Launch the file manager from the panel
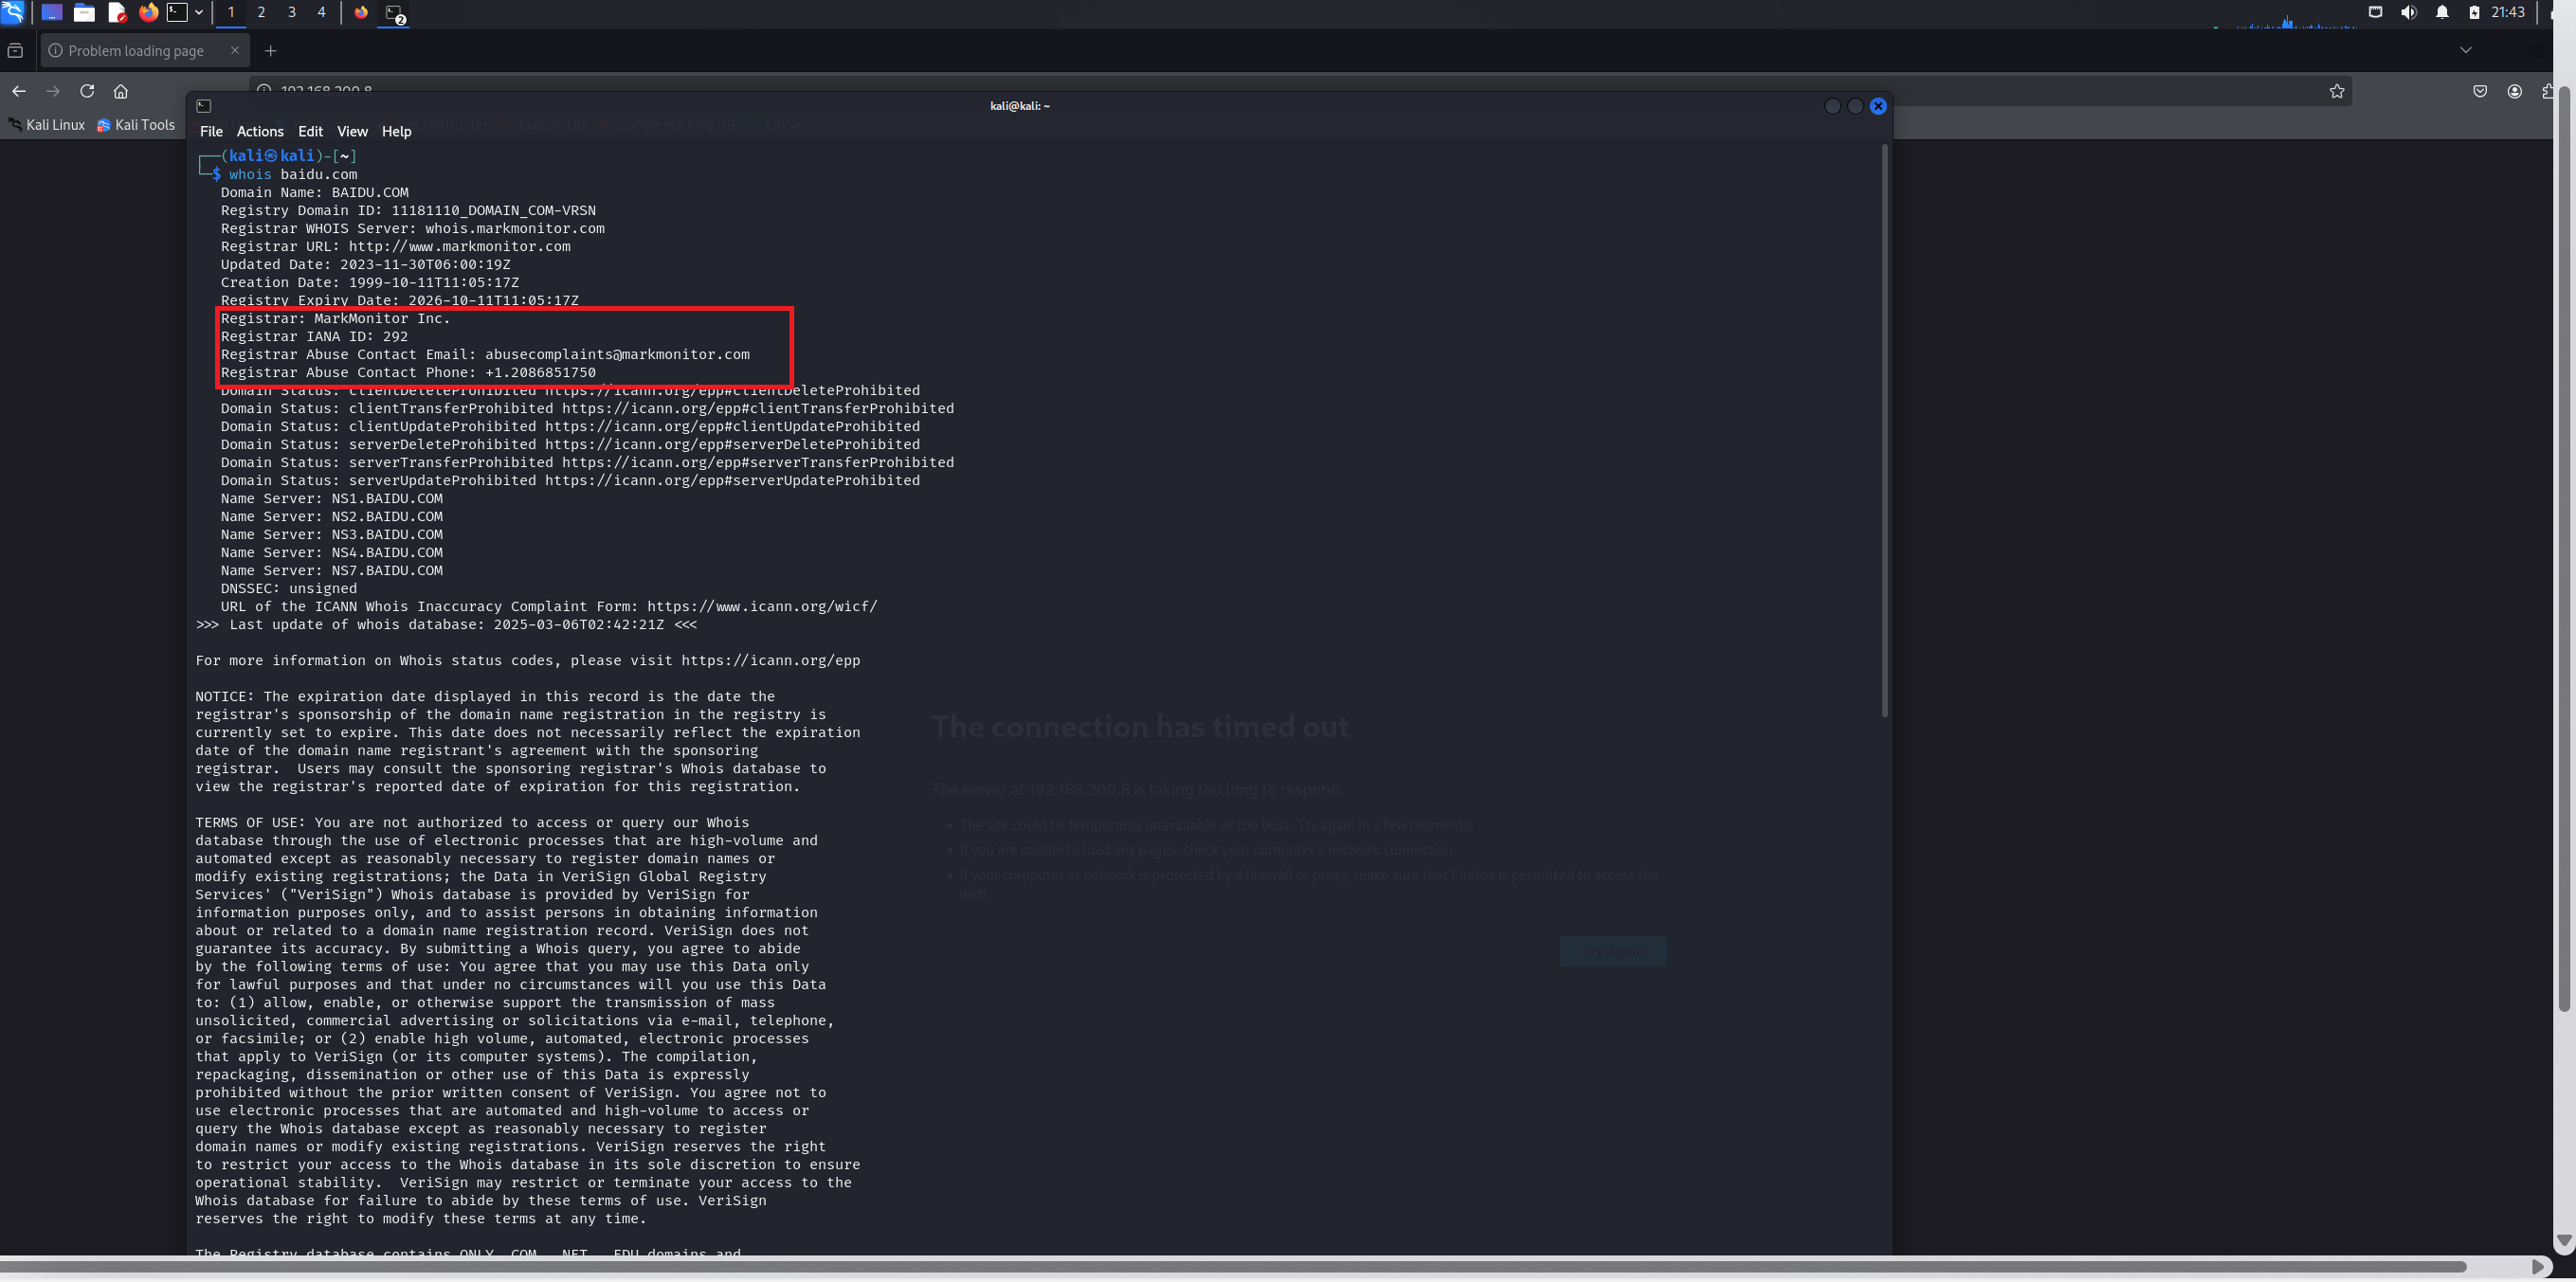Screen dimensions: 2576x1282 [84, 12]
